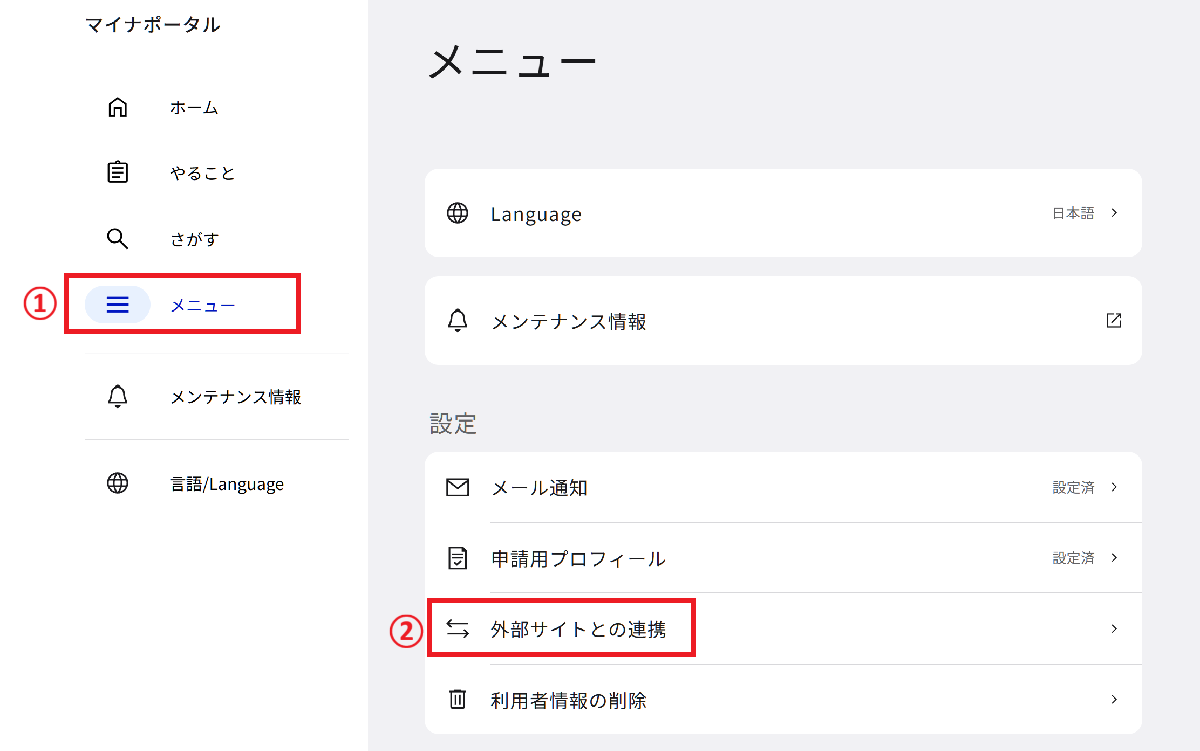
Task: Open the 外部サイトとの連携 link
Action: tap(578, 630)
